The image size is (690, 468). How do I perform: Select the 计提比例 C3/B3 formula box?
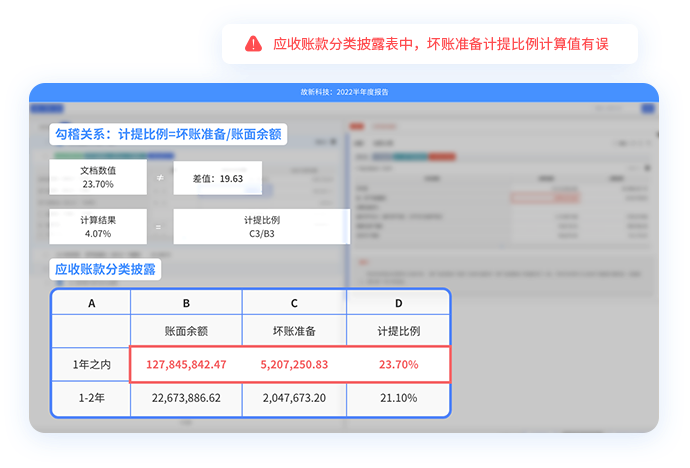pyautogui.click(x=262, y=226)
